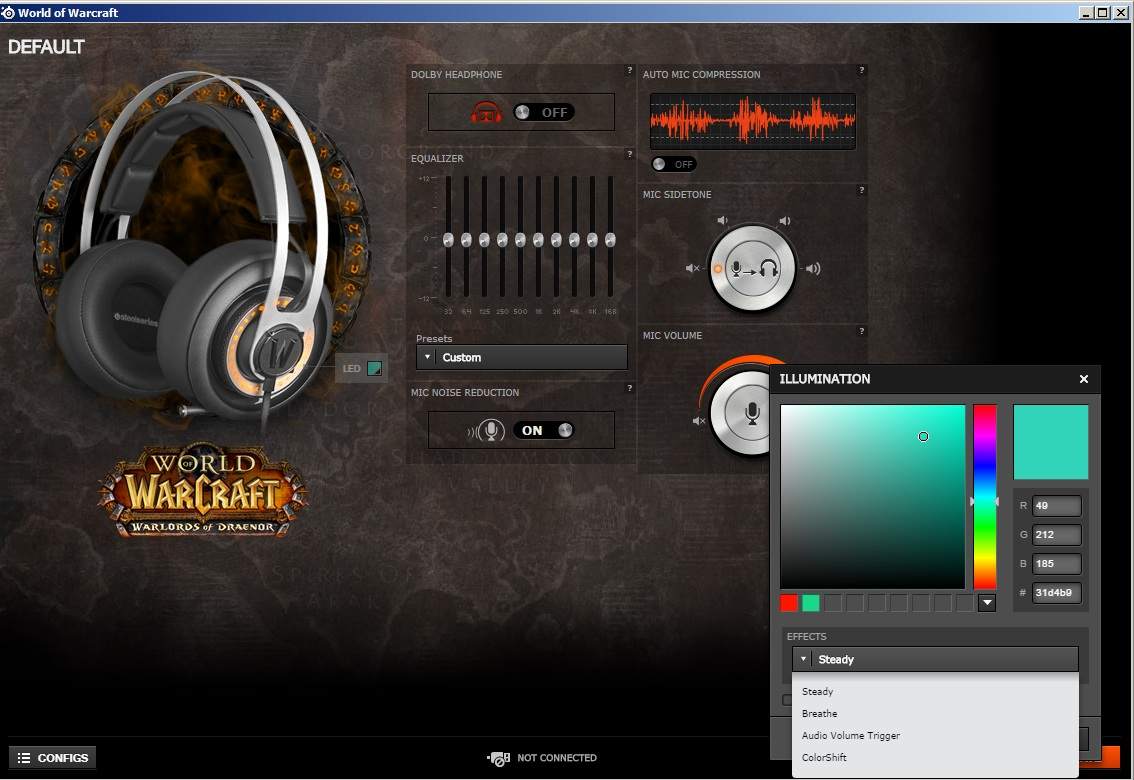Open help for the Equalizer panel
Image resolution: width=1134 pixels, height=780 pixels.
629,154
